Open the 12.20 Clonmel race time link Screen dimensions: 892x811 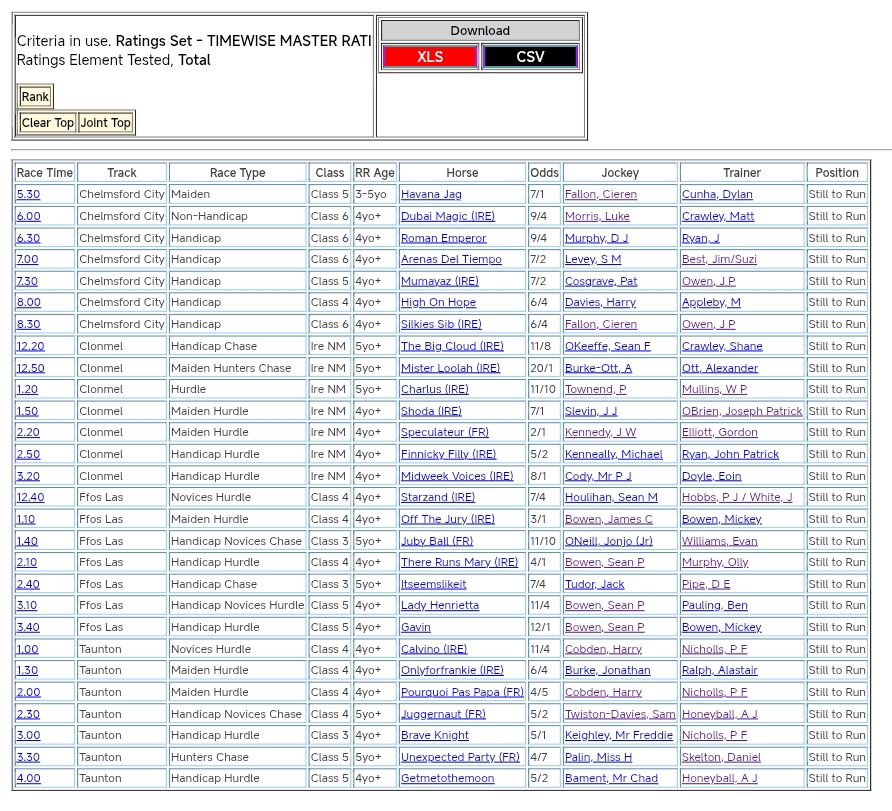click(30, 346)
